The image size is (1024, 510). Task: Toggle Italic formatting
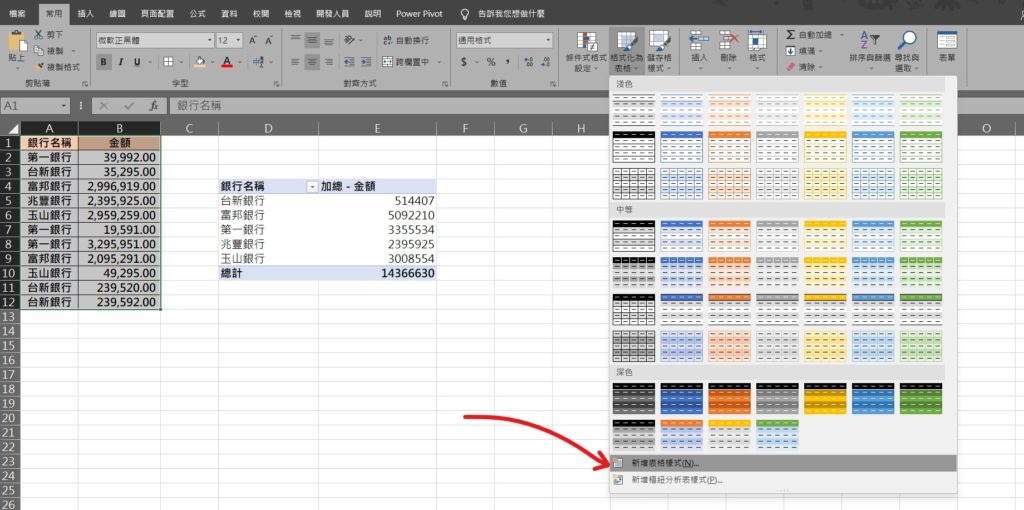(121, 62)
